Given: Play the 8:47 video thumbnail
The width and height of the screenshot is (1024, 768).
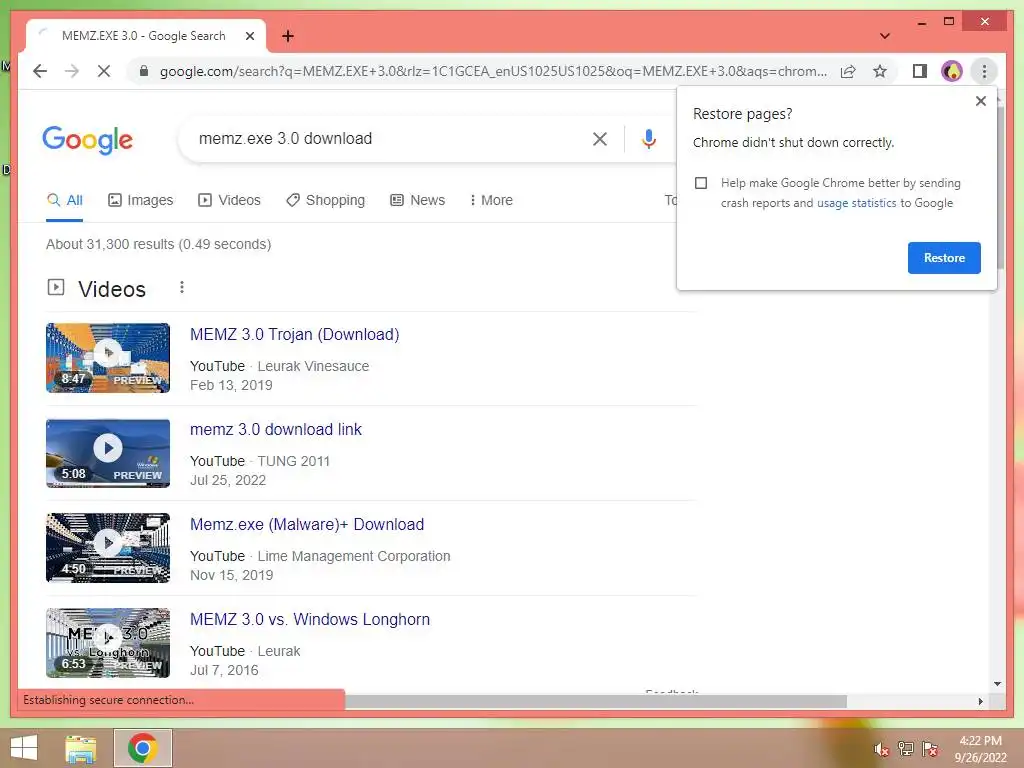Looking at the screenshot, I should 108,358.
